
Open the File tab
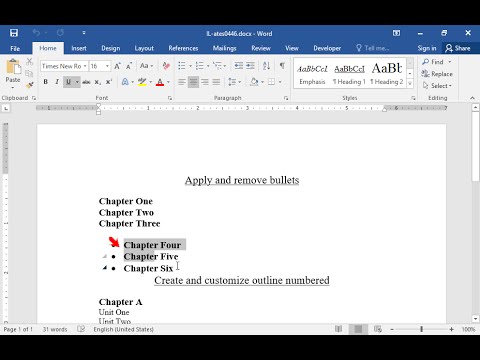pos(15,48)
